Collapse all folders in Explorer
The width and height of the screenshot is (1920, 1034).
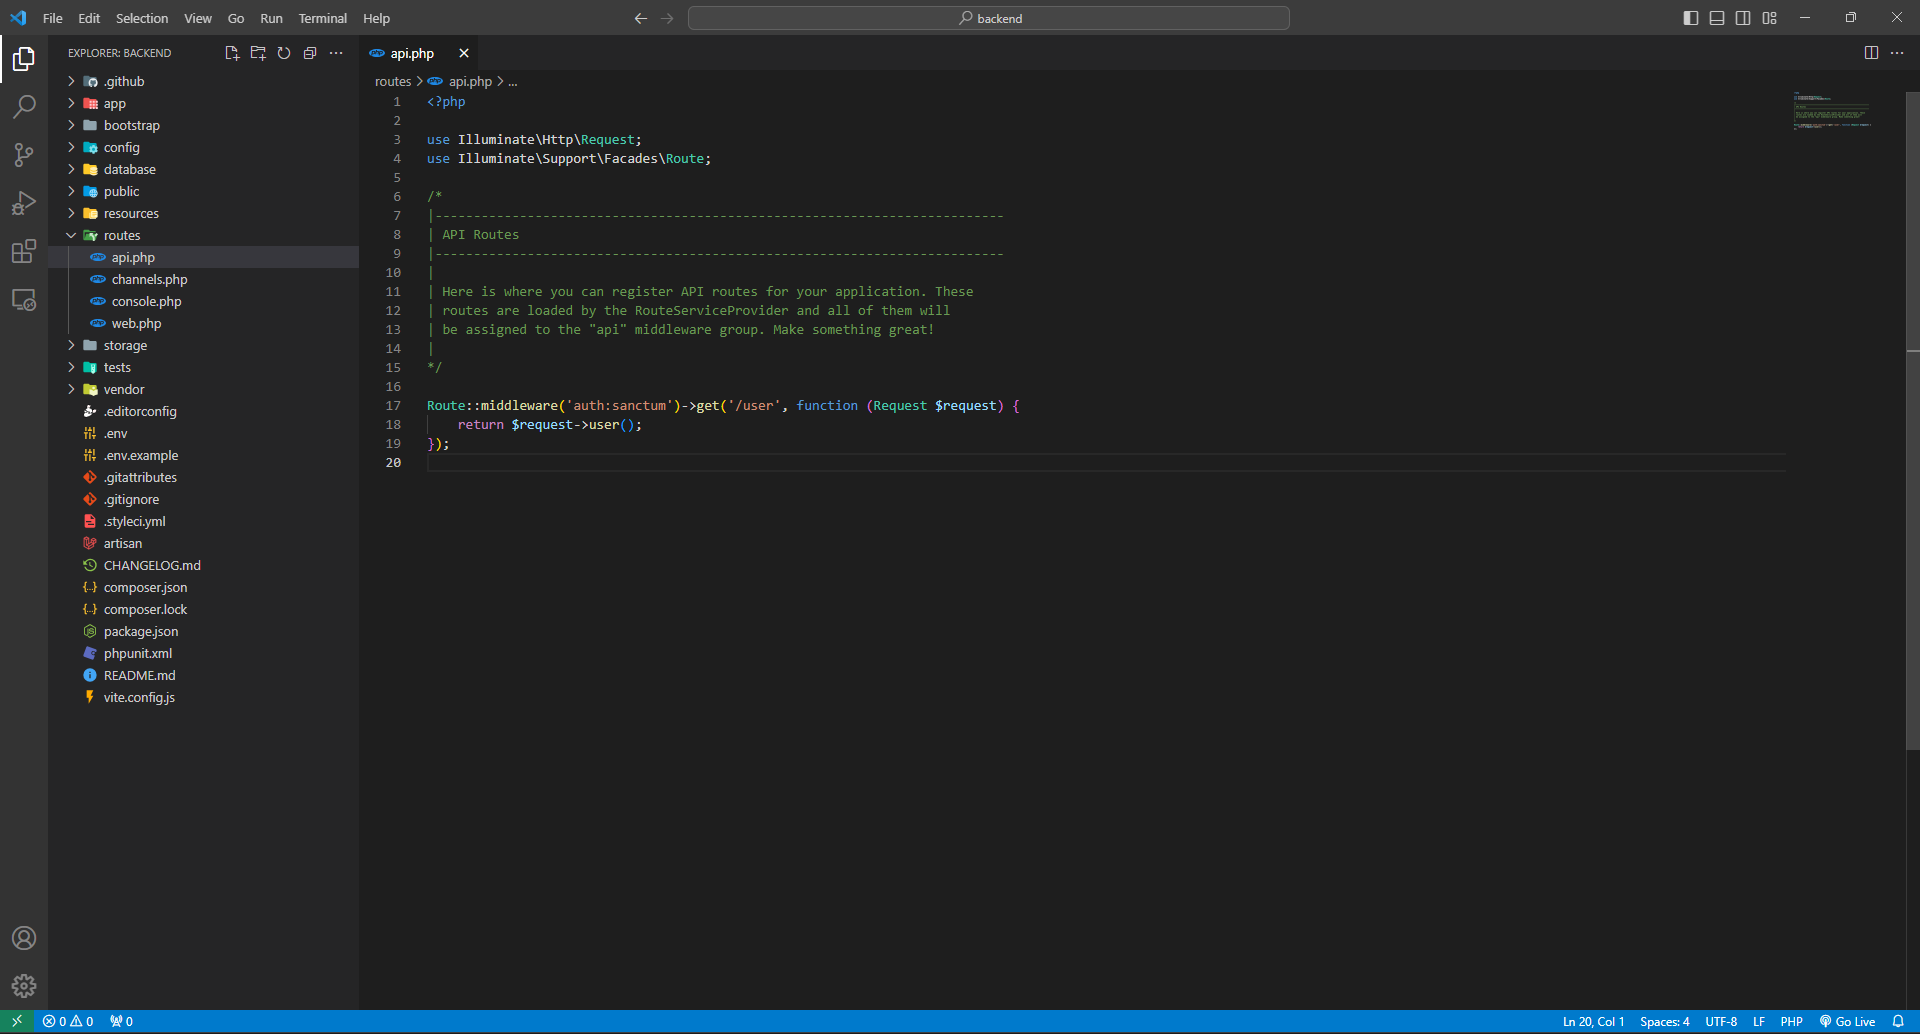(310, 53)
